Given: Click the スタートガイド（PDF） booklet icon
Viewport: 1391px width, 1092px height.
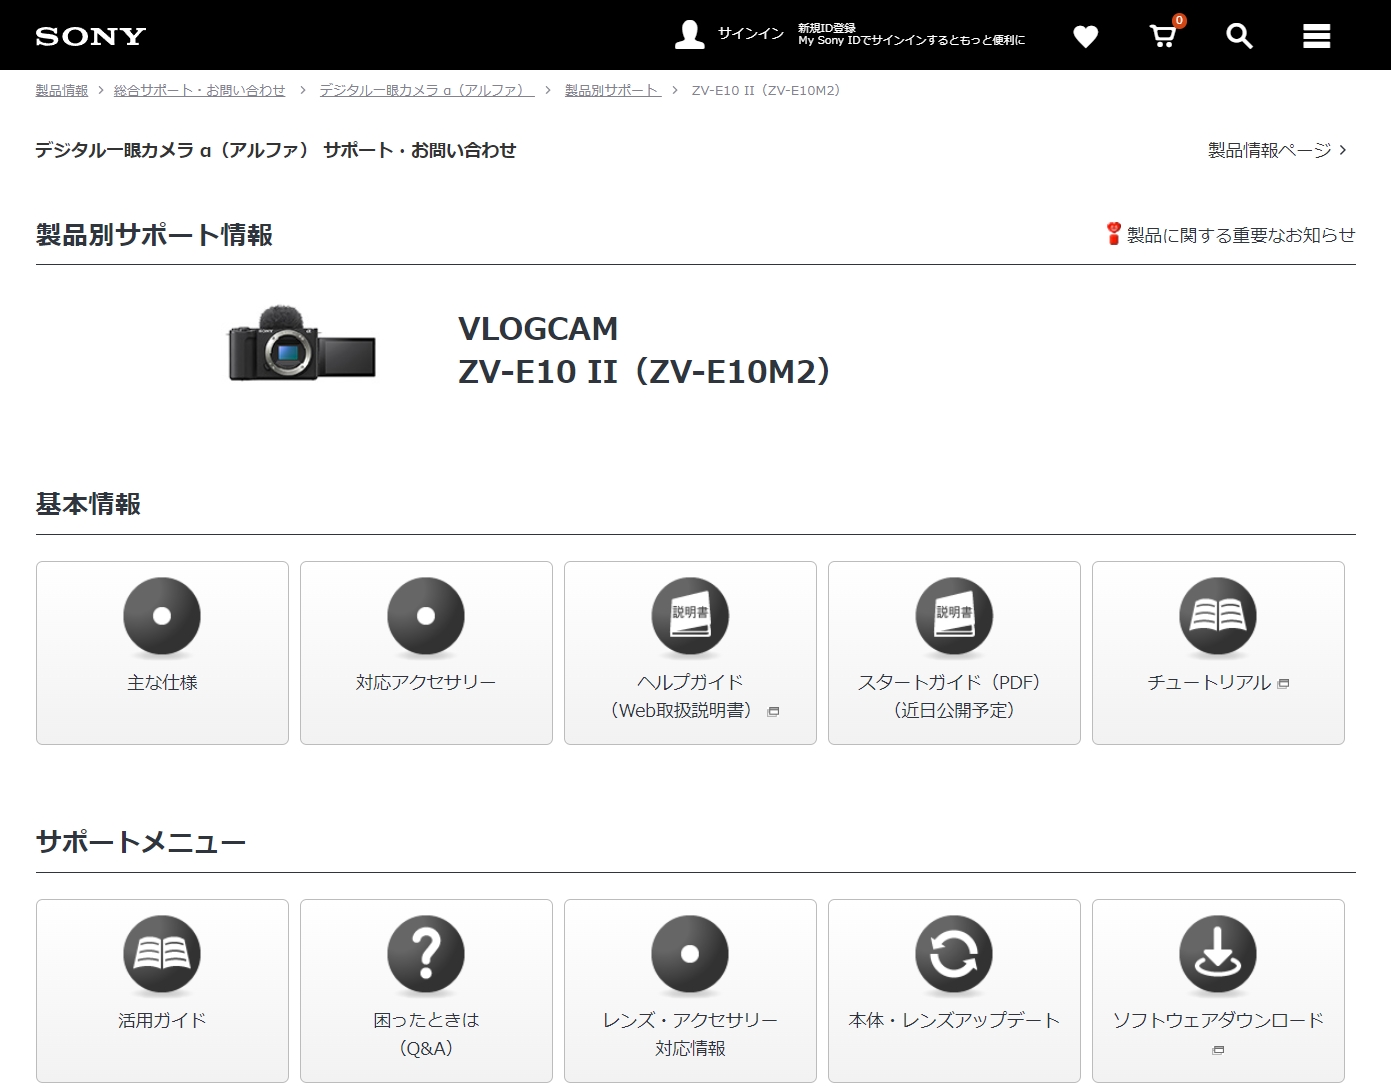Looking at the screenshot, I should tap(954, 617).
